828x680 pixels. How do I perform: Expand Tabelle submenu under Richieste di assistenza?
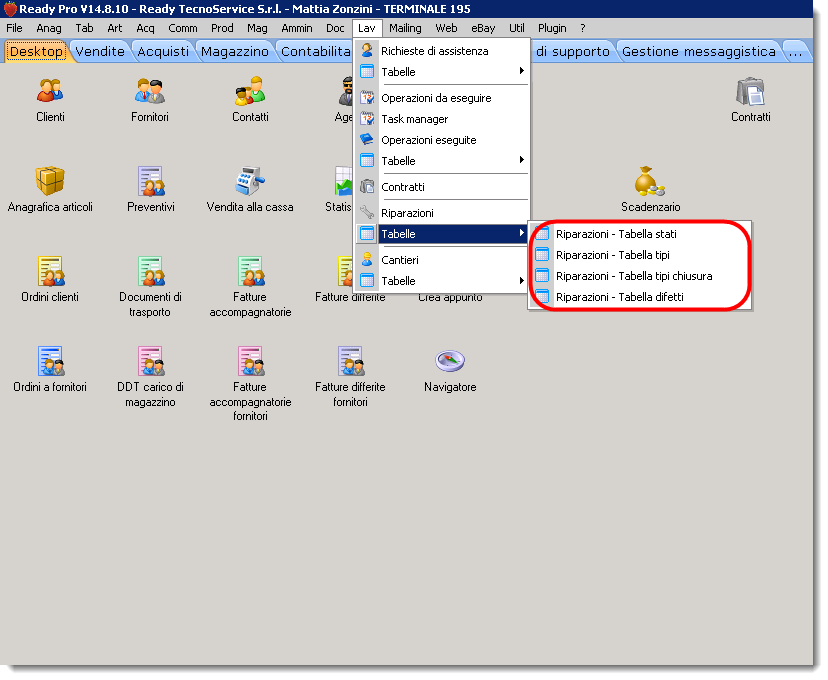tap(441, 72)
